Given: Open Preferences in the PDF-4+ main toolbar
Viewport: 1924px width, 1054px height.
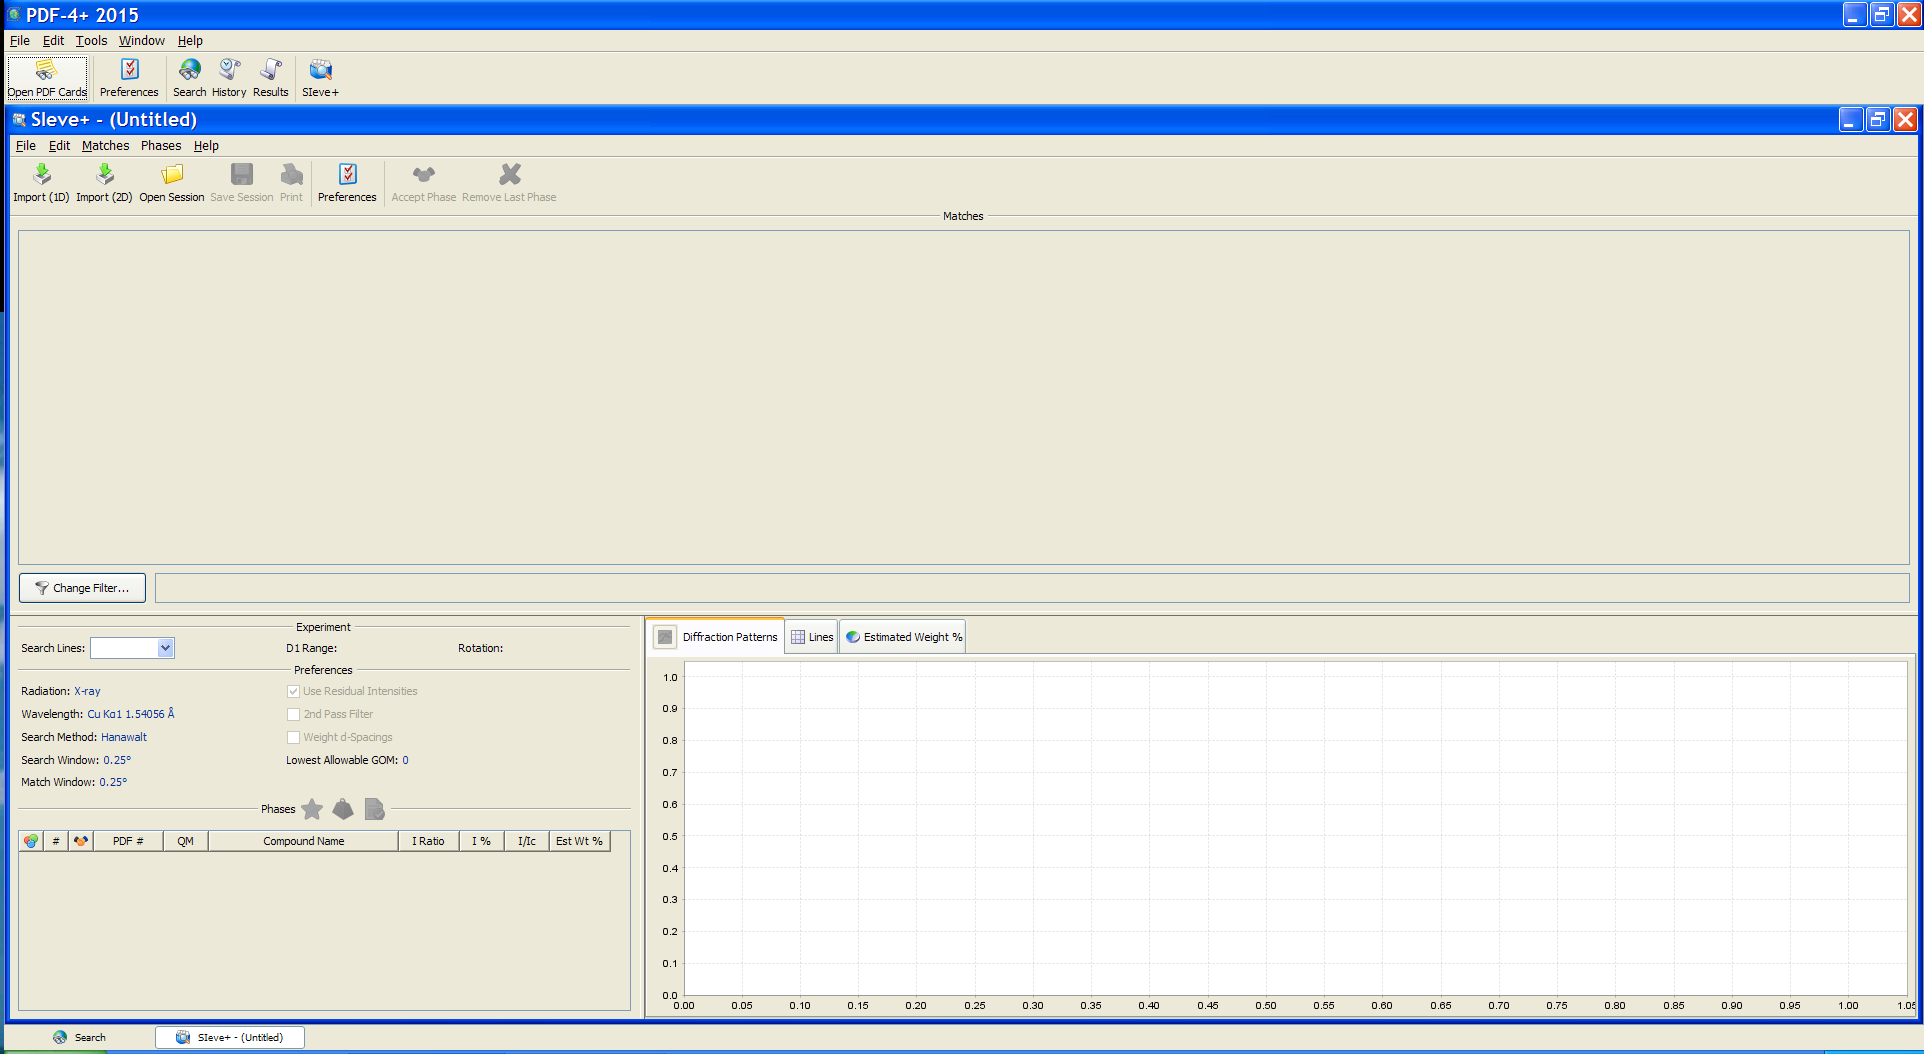Looking at the screenshot, I should tap(129, 78).
